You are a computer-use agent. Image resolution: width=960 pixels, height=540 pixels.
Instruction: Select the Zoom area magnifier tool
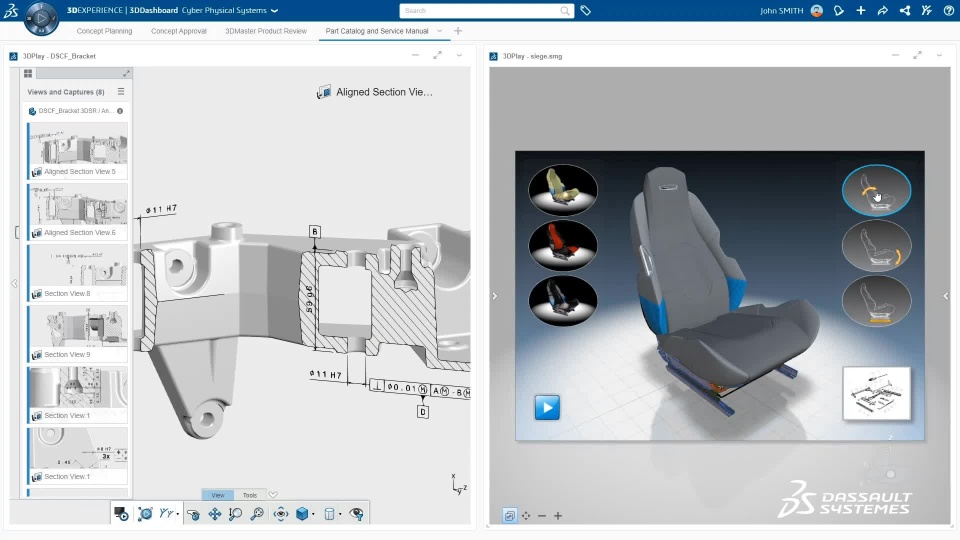pyautogui.click(x=257, y=514)
